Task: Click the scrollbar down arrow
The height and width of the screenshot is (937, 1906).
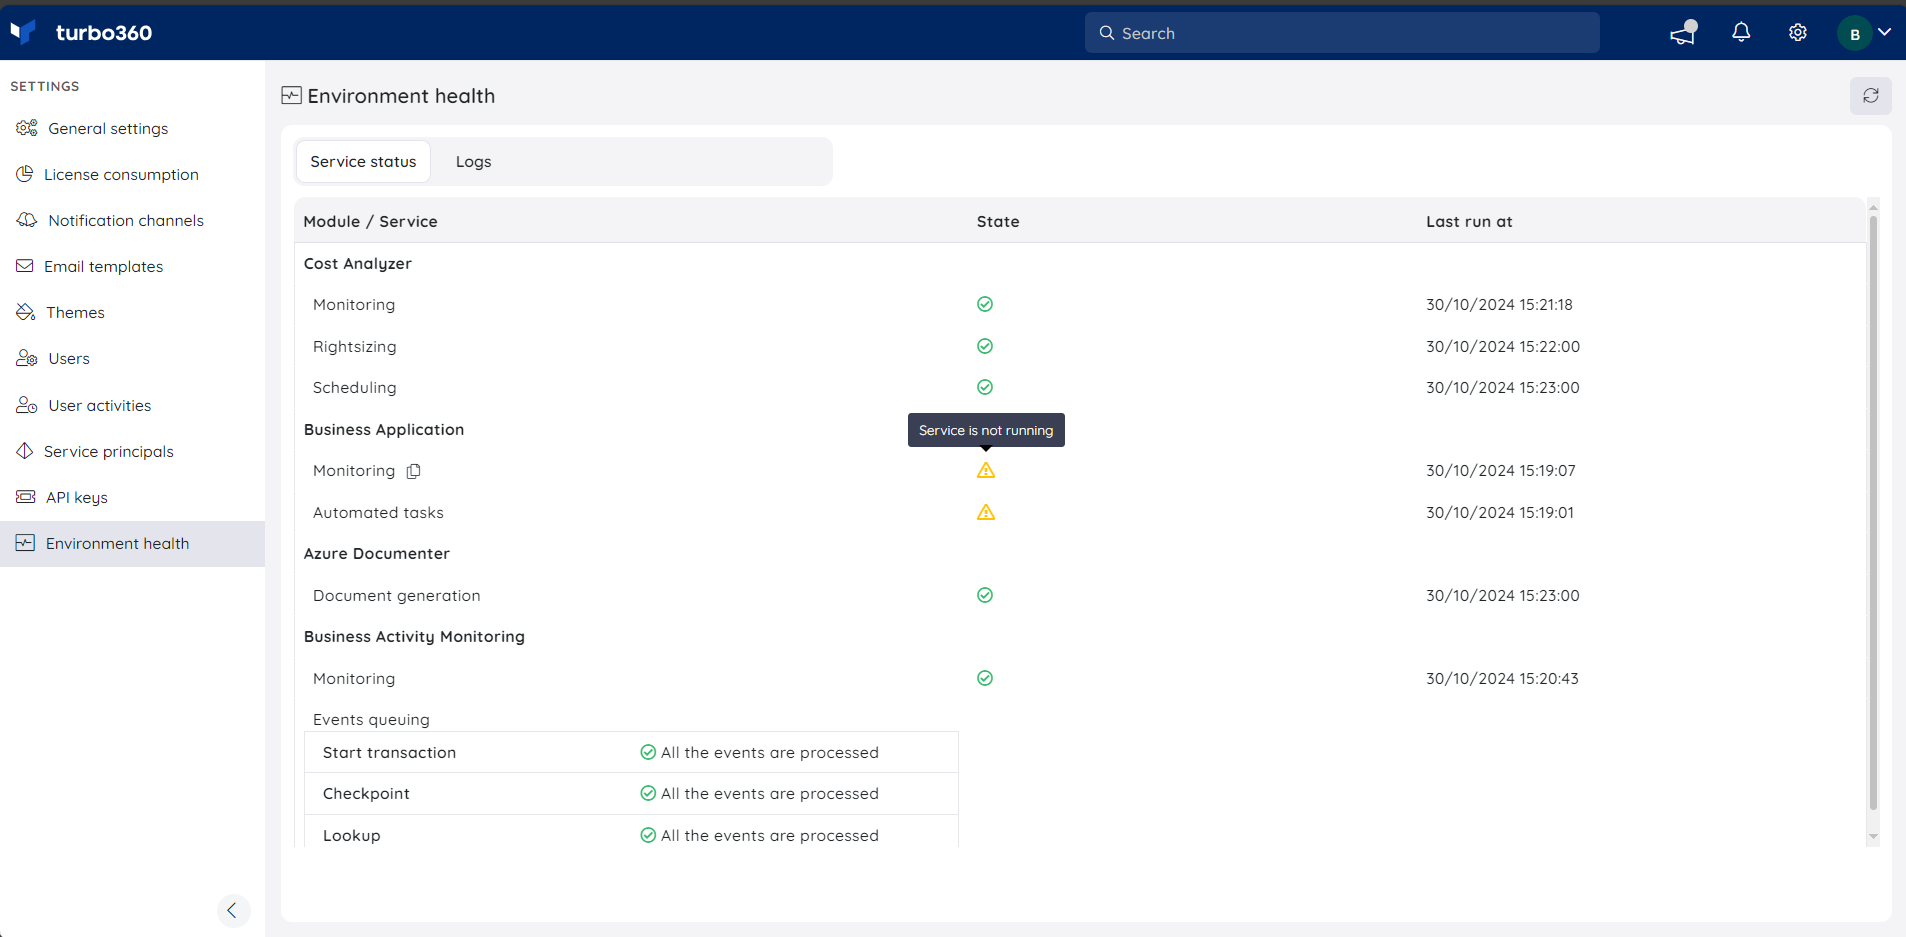Action: pyautogui.click(x=1873, y=837)
